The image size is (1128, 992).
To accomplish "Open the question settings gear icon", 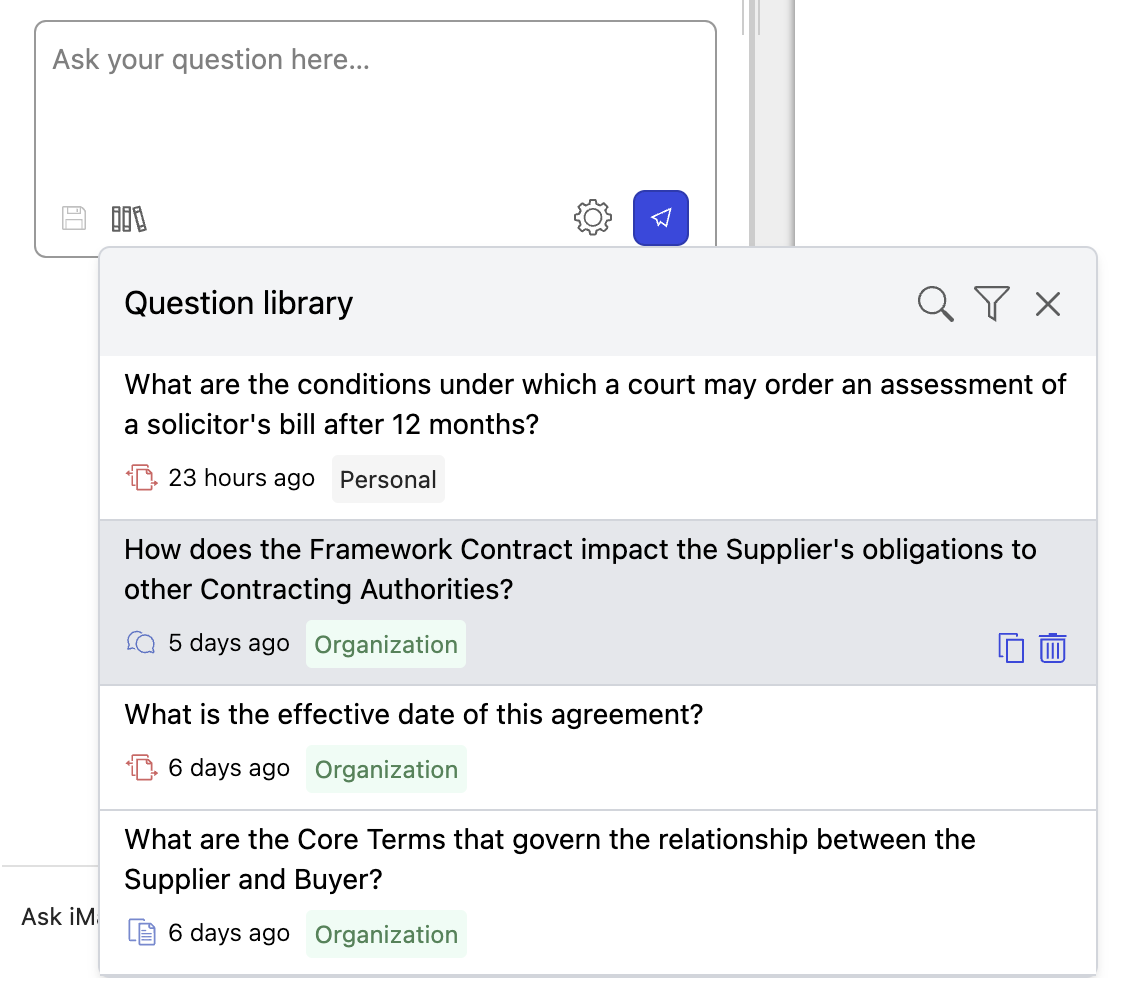I will click(x=593, y=217).
